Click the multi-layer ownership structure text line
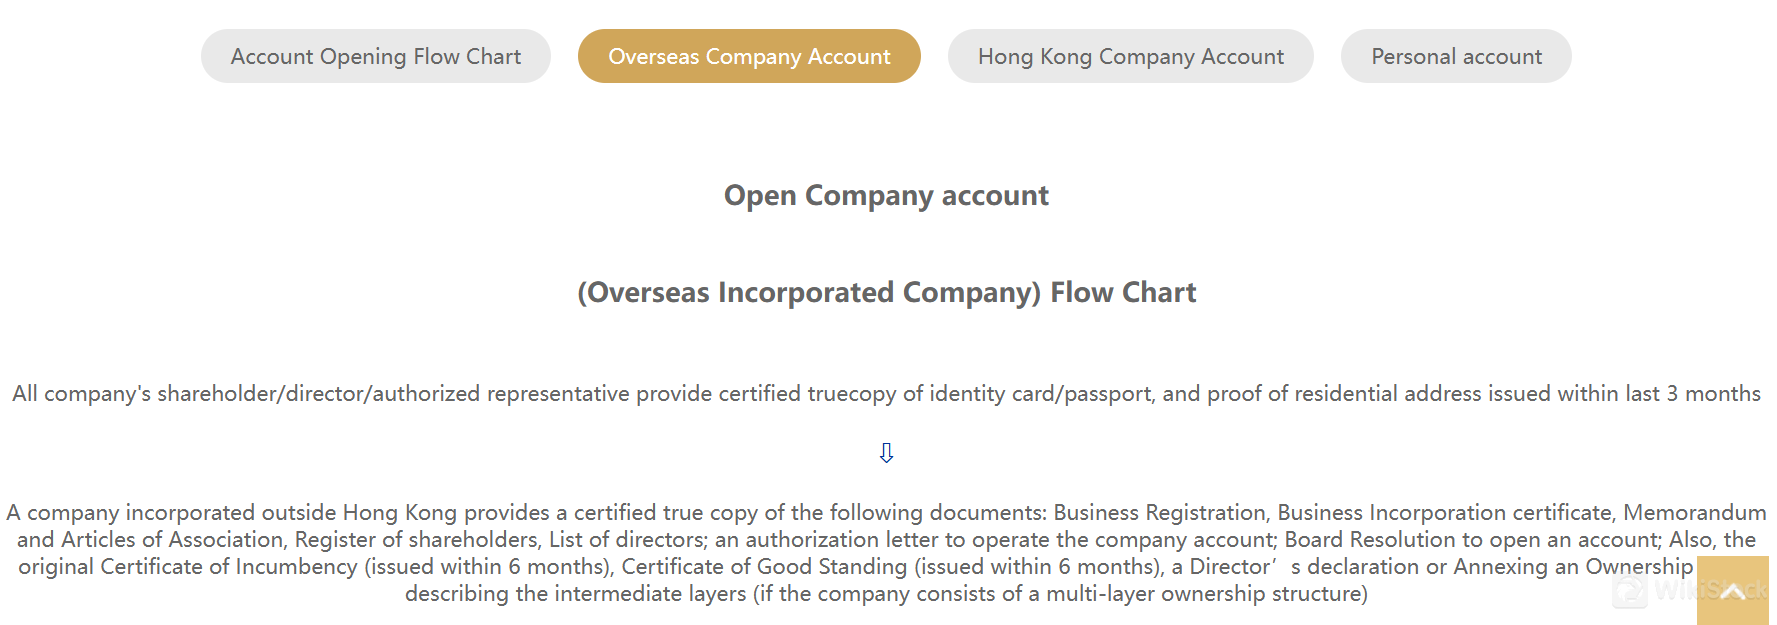The width and height of the screenshot is (1777, 625). tap(886, 593)
